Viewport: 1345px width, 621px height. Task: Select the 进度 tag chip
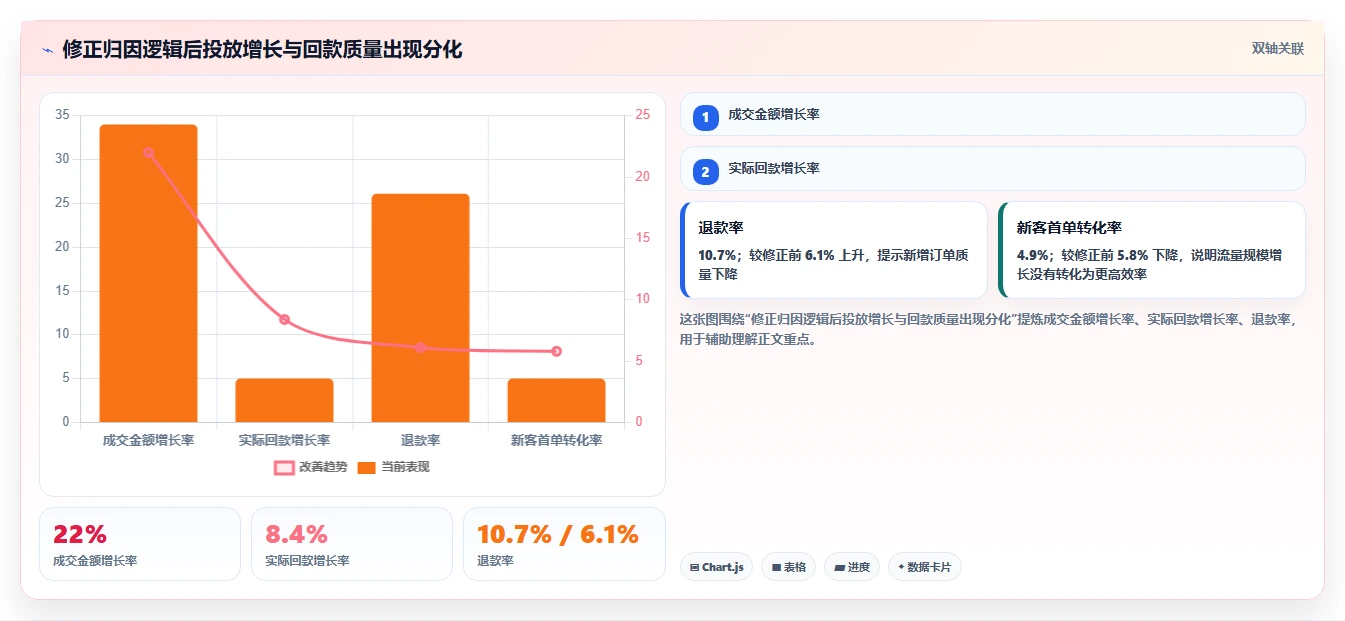[x=852, y=567]
